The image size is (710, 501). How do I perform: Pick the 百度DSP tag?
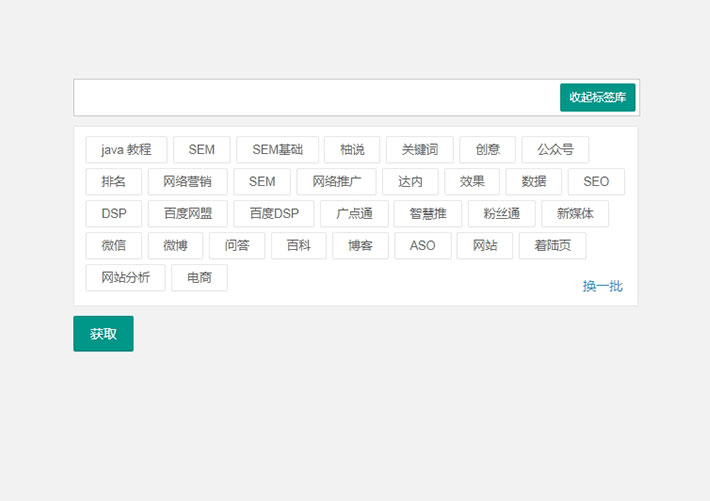click(274, 213)
